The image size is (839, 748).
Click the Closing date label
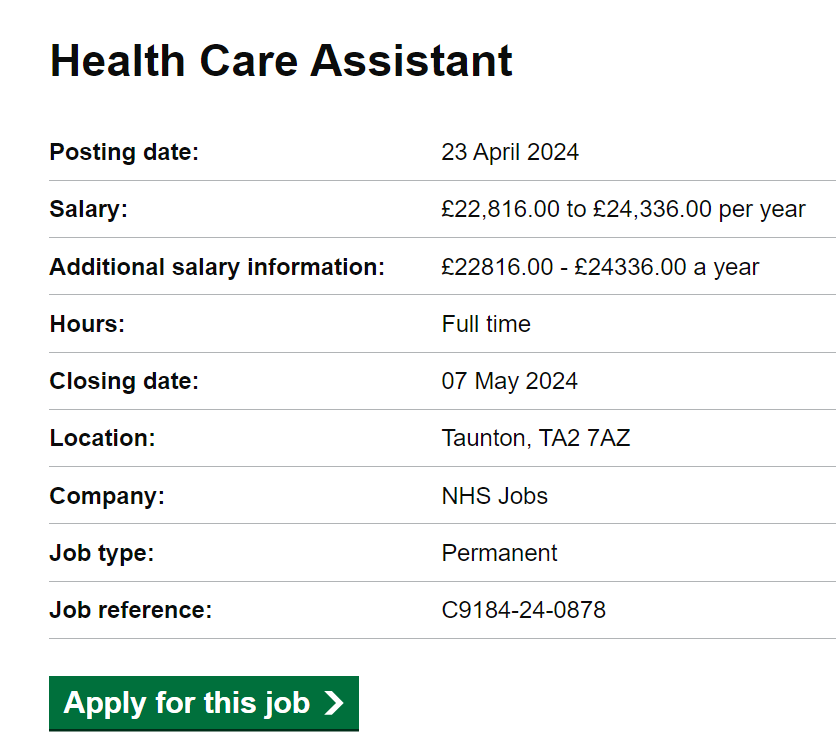pyautogui.click(x=124, y=381)
